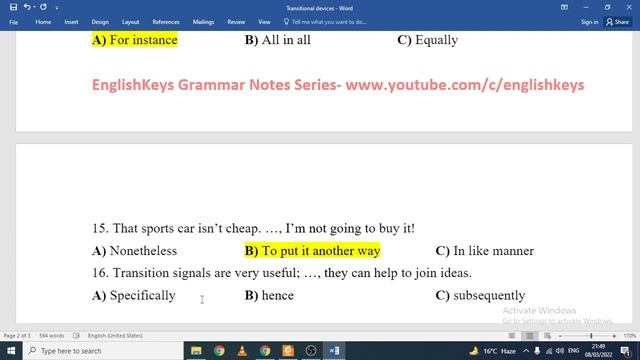
Task: Open the Customize Quick Access Toolbar dropdown
Action: point(57,7)
